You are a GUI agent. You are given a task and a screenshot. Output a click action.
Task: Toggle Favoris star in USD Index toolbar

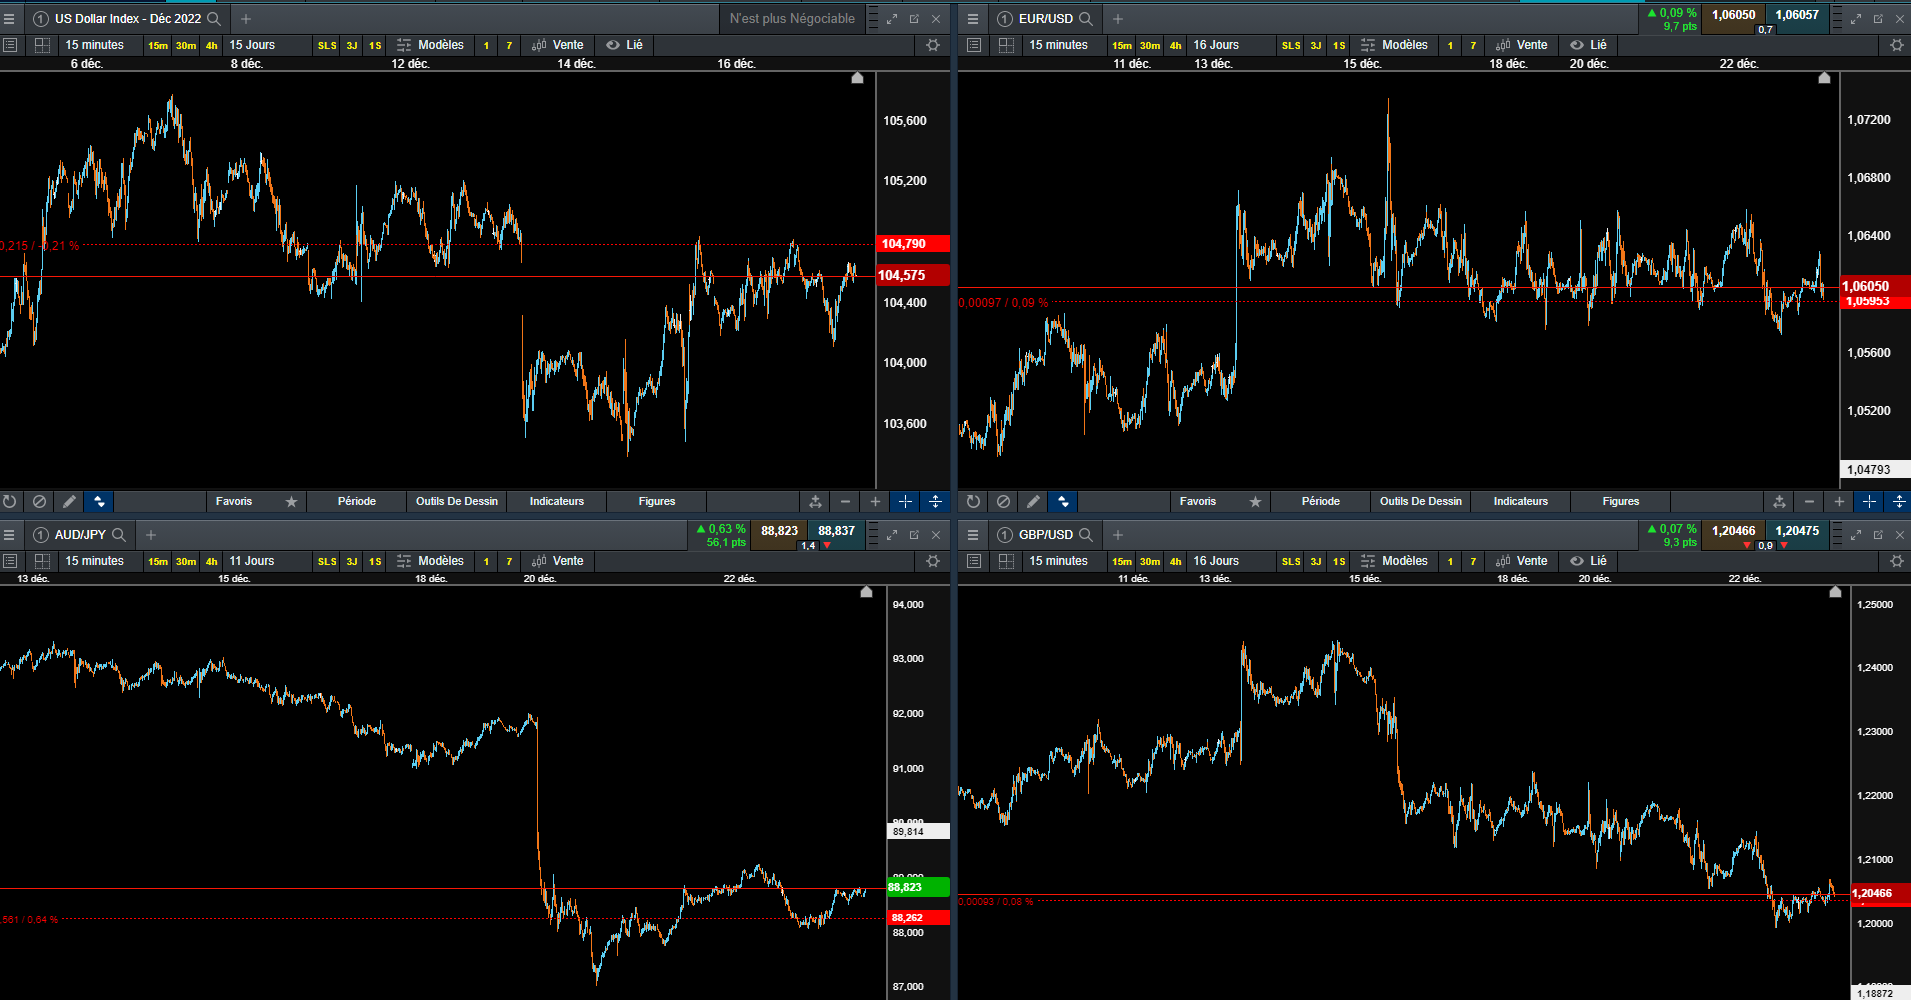pos(291,502)
